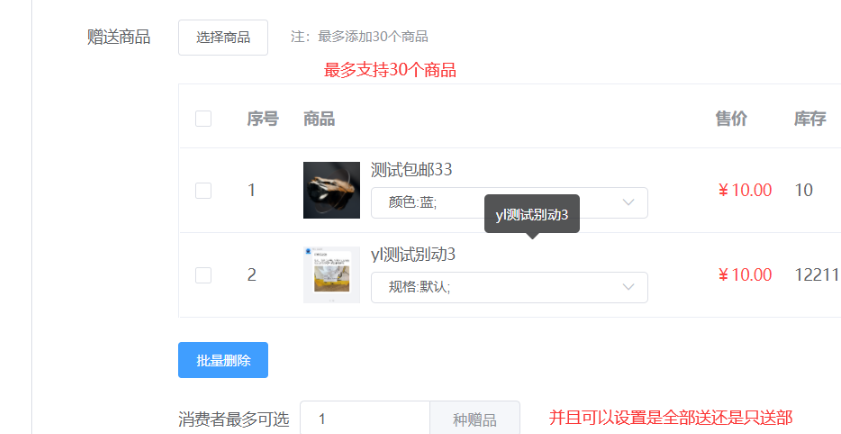Click the 12211 stock value
841x434 pixels.
pyautogui.click(x=817, y=275)
